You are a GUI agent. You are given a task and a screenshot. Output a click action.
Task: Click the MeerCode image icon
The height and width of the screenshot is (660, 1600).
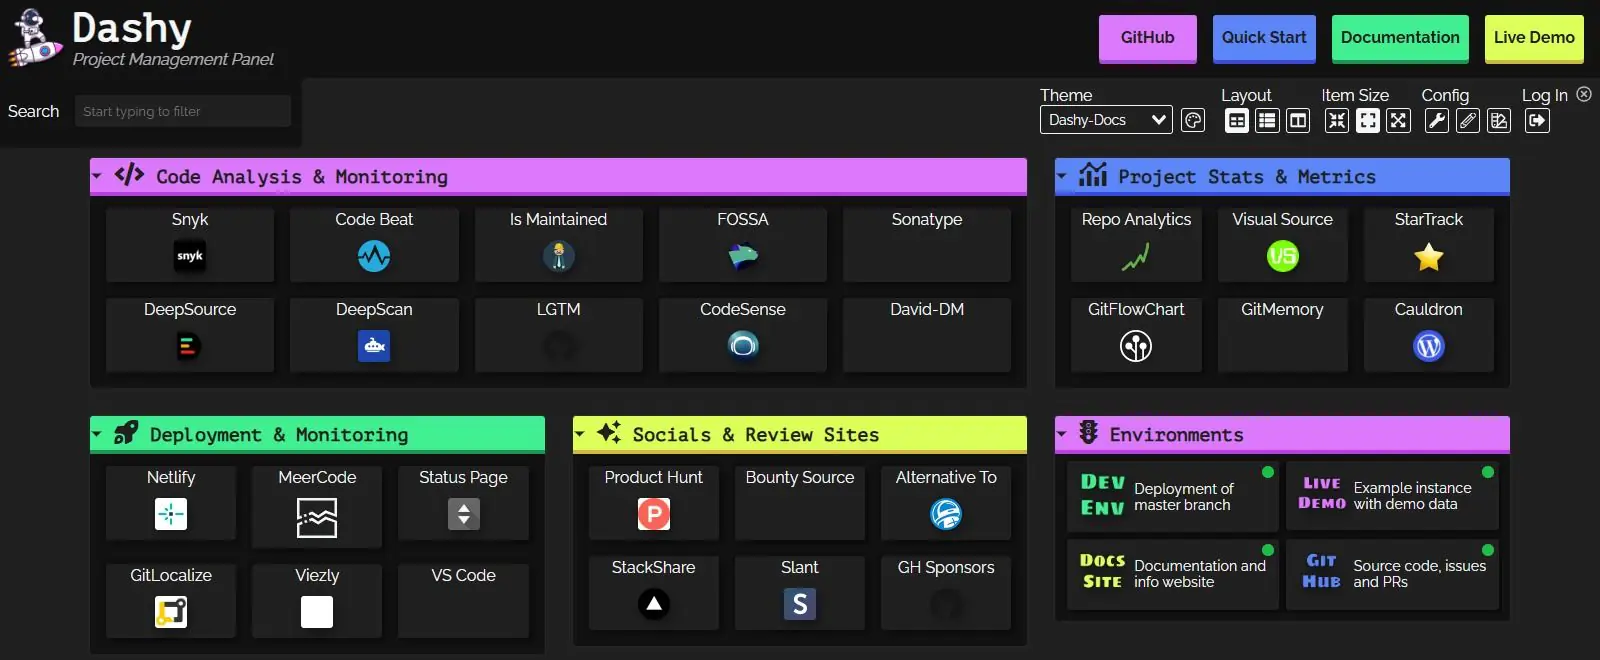coord(317,518)
